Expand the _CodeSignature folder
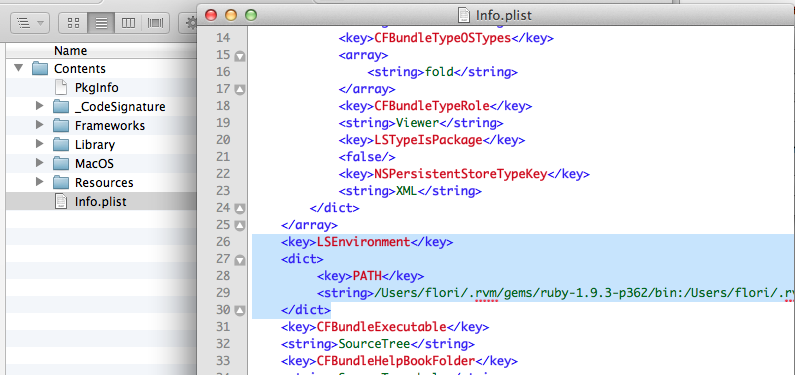795x375 pixels. [40, 106]
